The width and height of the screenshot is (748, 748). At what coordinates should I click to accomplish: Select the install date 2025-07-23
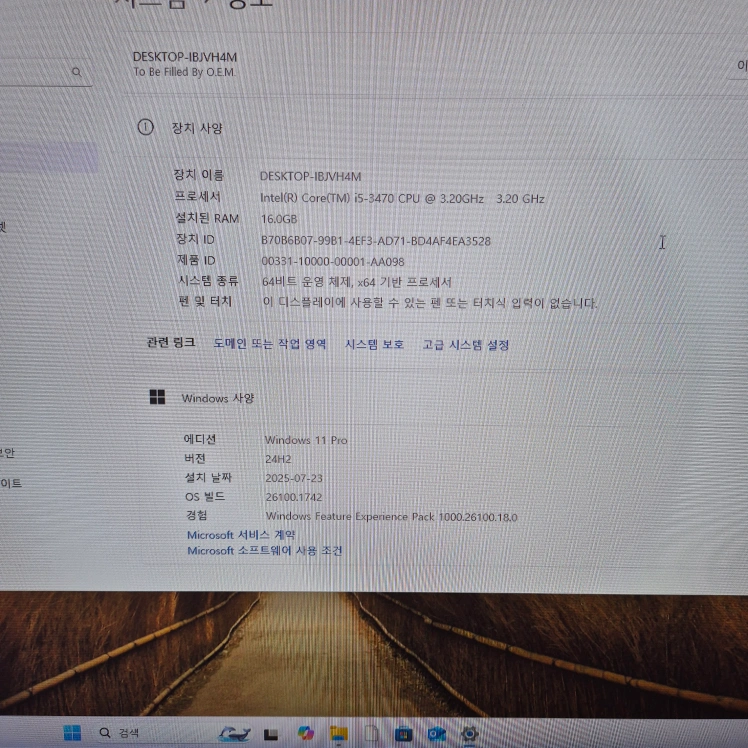click(294, 478)
